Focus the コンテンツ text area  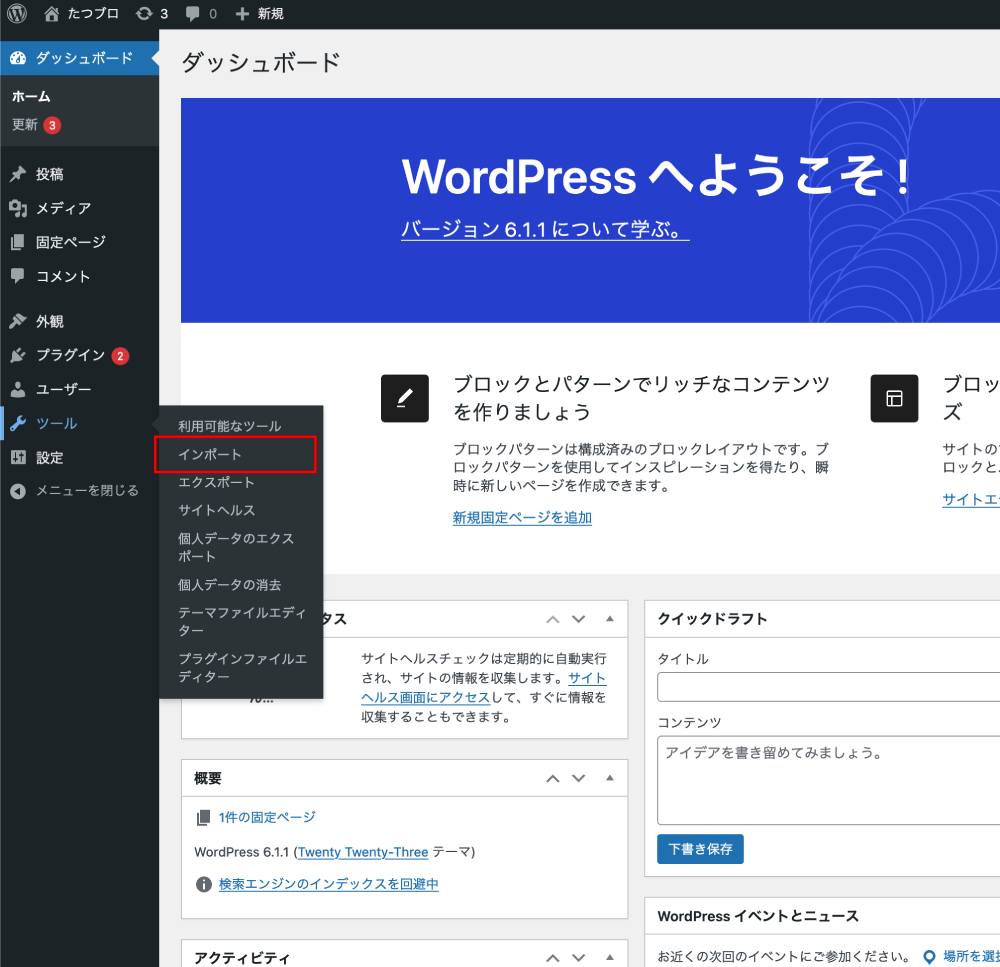828,780
